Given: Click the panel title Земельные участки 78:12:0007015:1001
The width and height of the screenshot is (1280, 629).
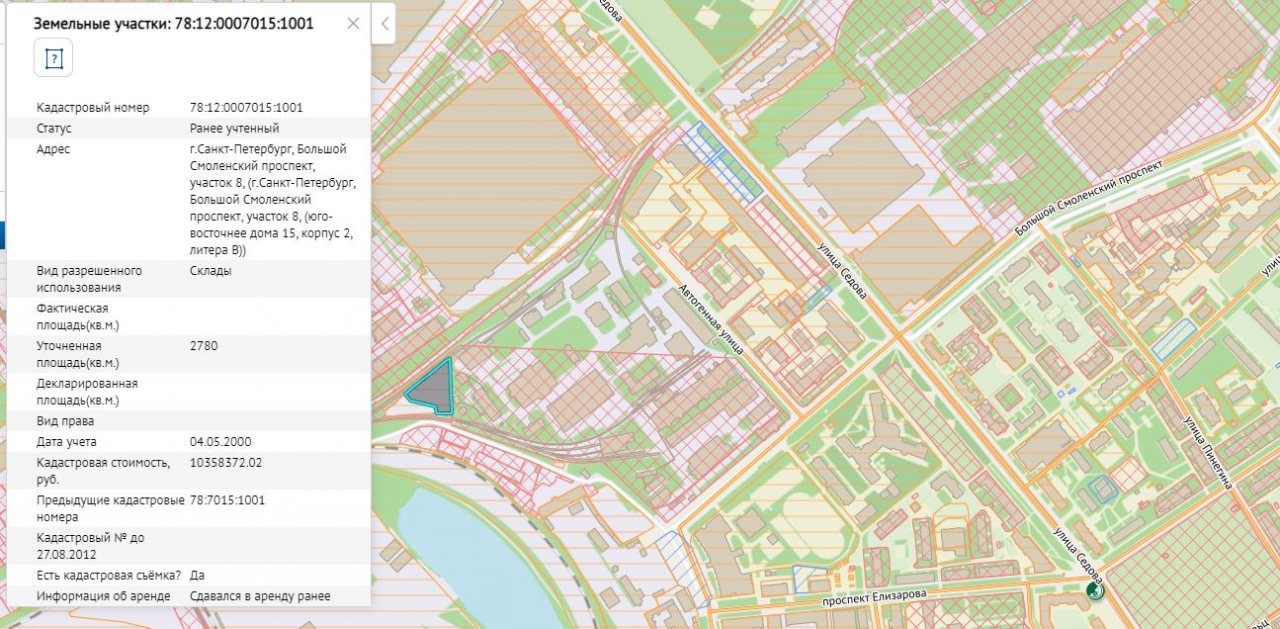Looking at the screenshot, I should [172, 23].
